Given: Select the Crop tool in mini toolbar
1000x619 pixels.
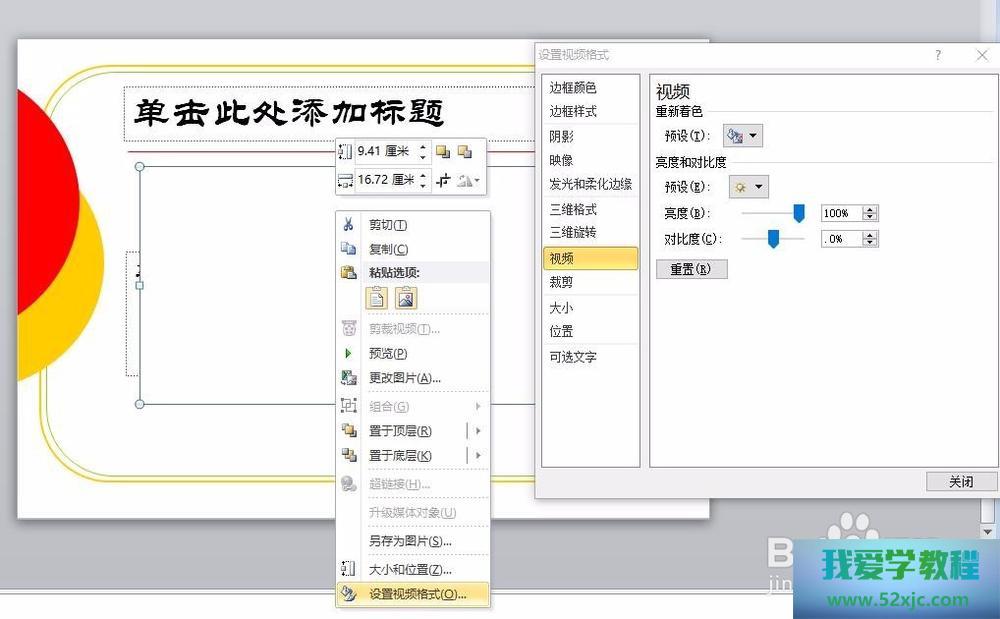Looking at the screenshot, I should pos(443,180).
